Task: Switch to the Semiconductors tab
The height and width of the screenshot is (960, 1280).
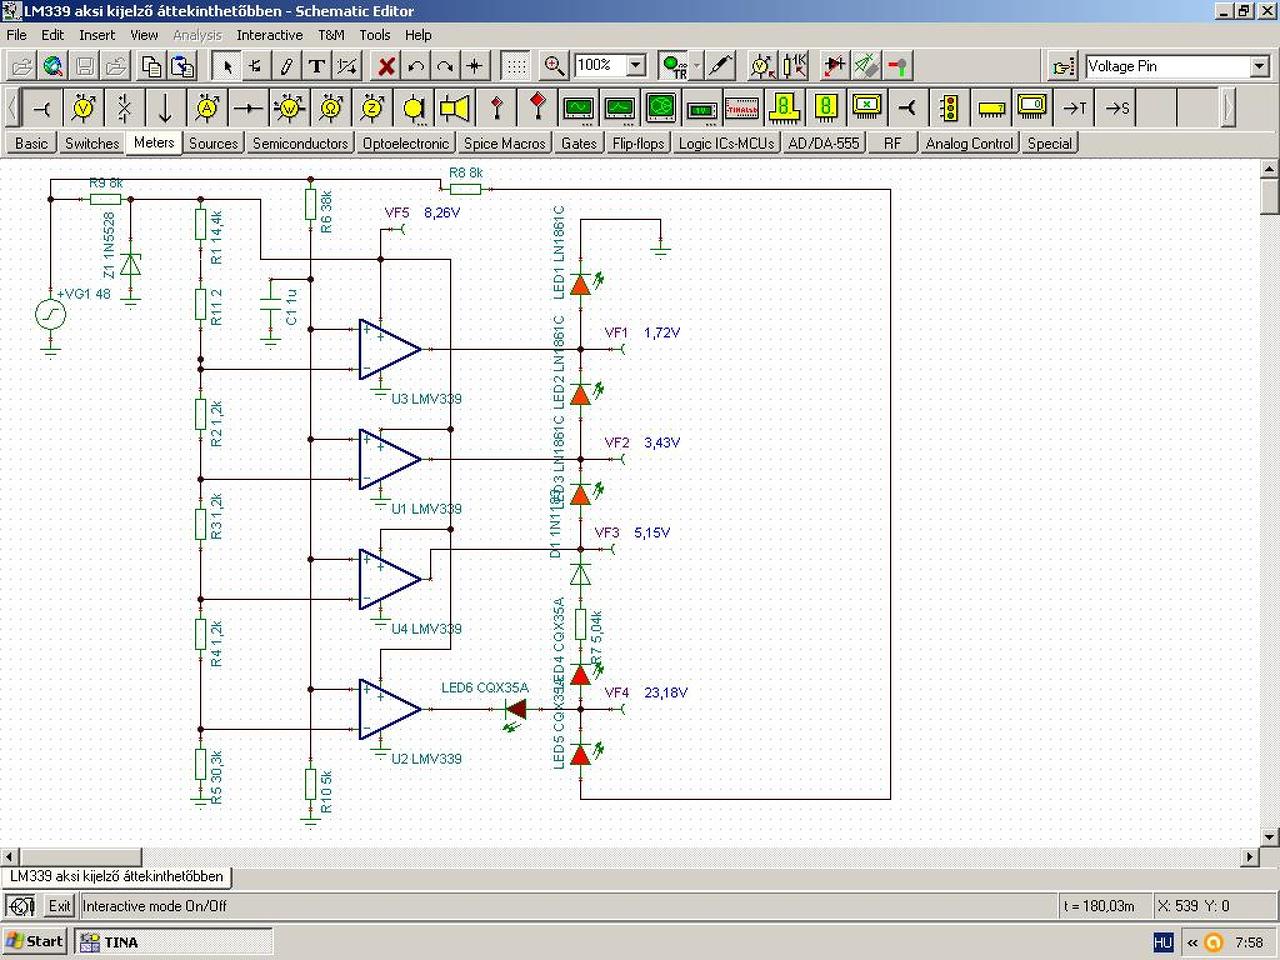Action: point(300,143)
